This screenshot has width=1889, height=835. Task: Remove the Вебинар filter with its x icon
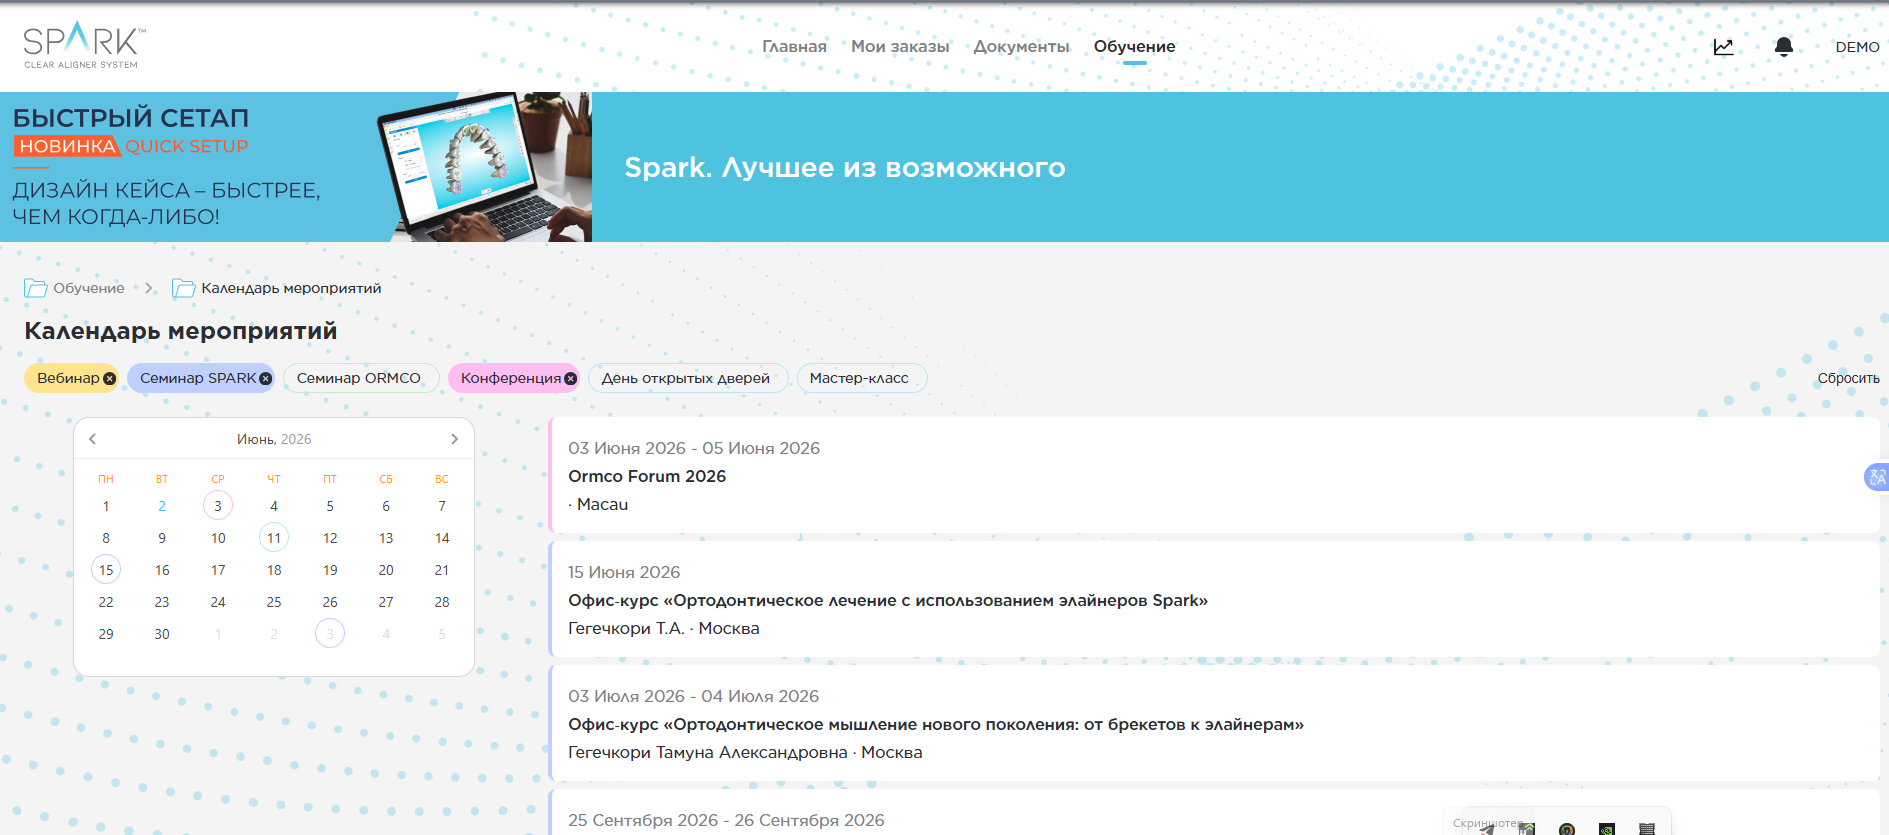coord(109,378)
